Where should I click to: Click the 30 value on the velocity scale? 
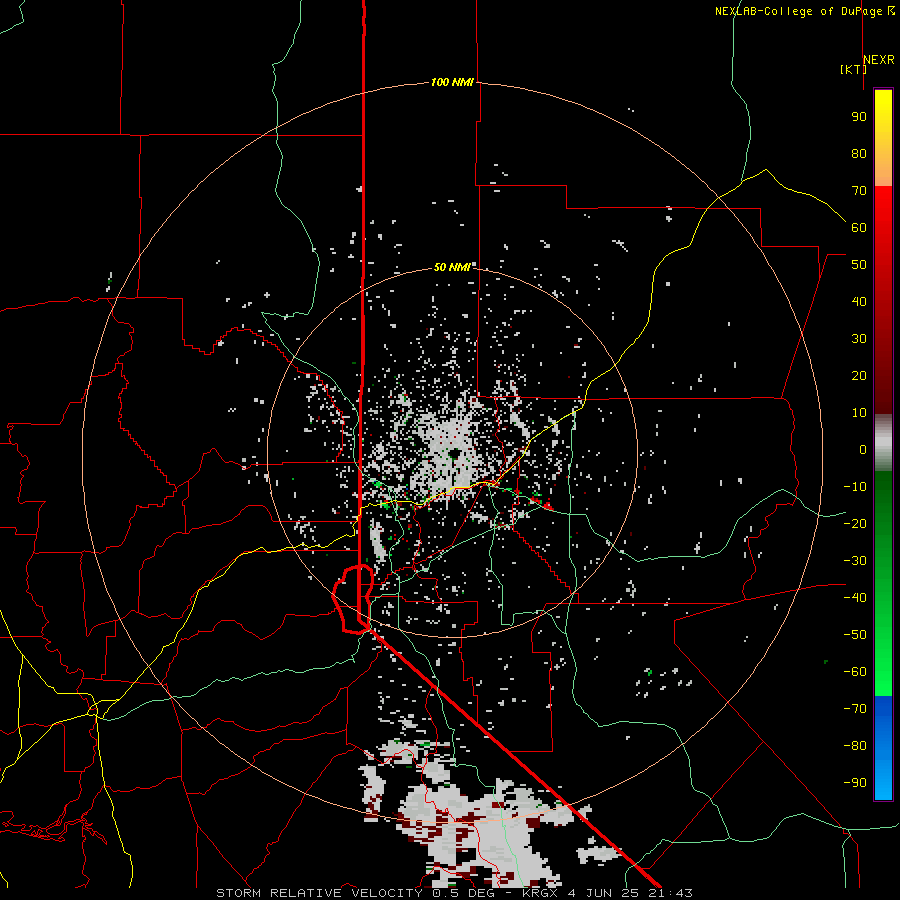[859, 339]
